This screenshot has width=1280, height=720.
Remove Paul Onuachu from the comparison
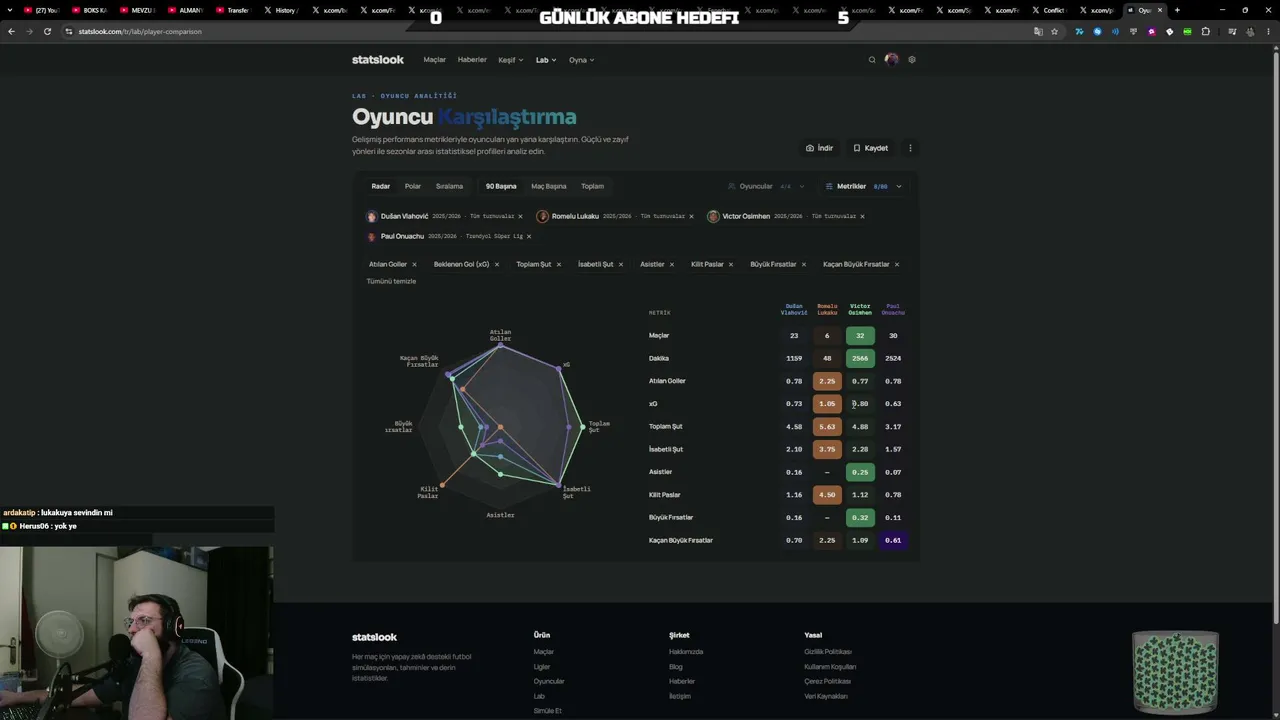tap(529, 237)
